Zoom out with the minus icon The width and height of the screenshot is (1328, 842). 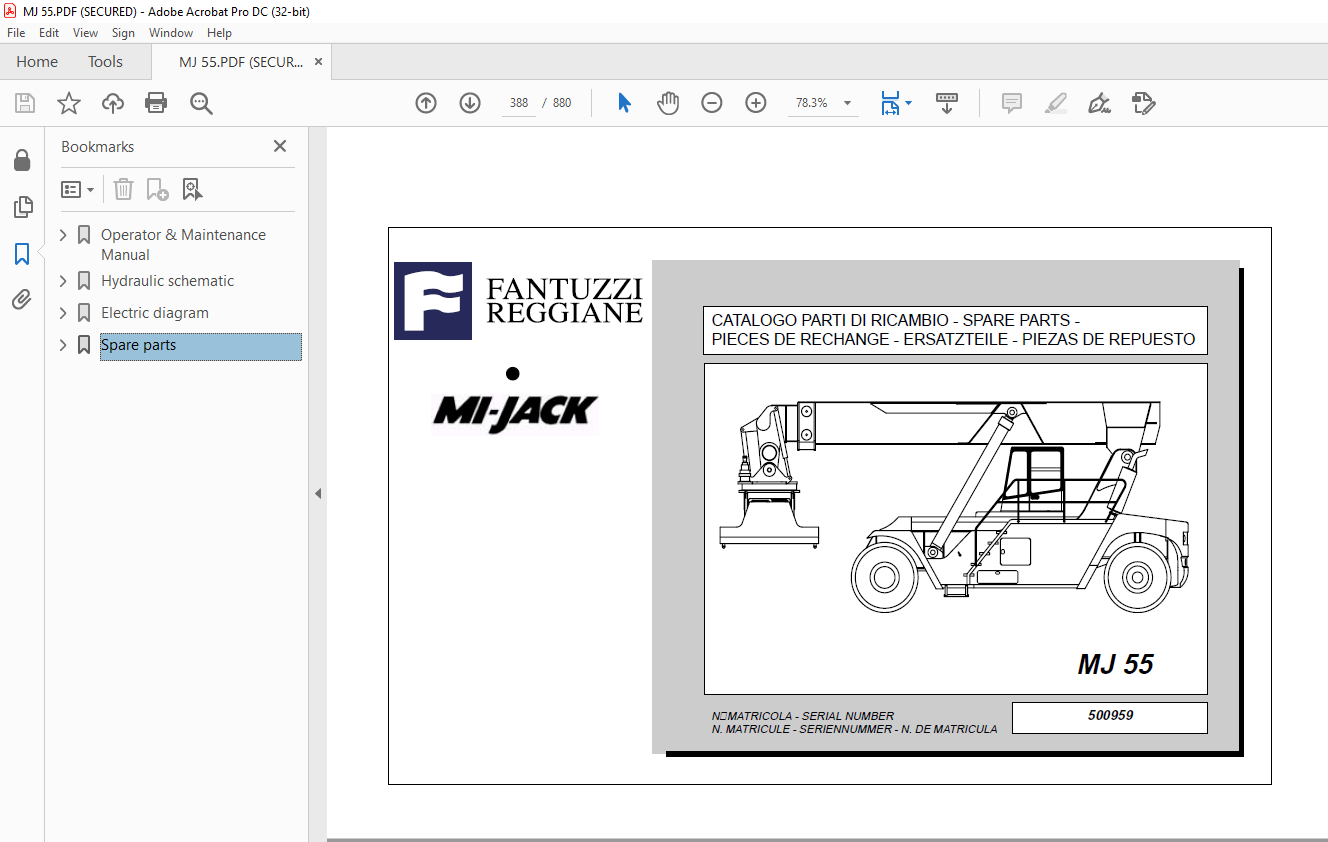pos(712,103)
